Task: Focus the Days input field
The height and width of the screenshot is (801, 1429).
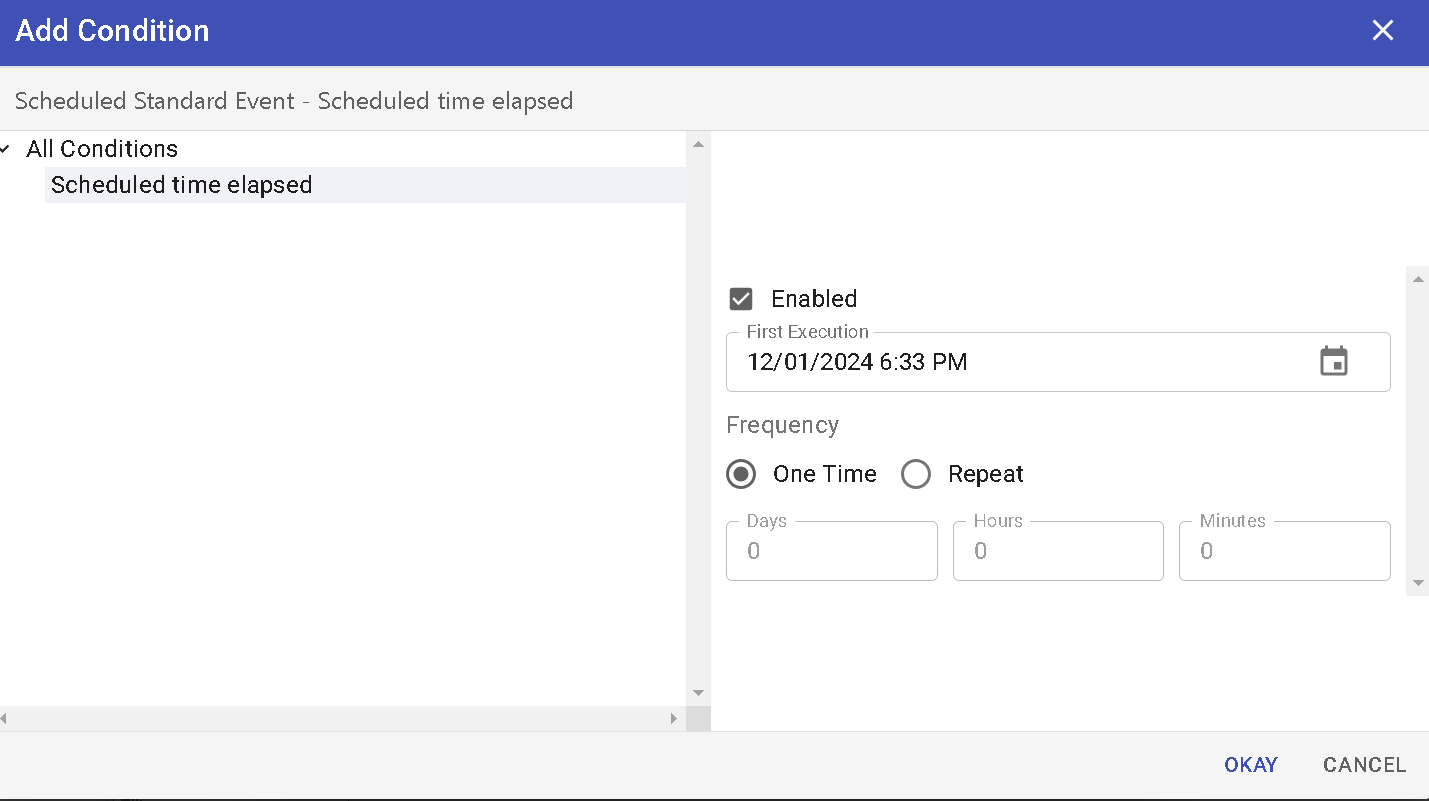Action: click(x=831, y=551)
